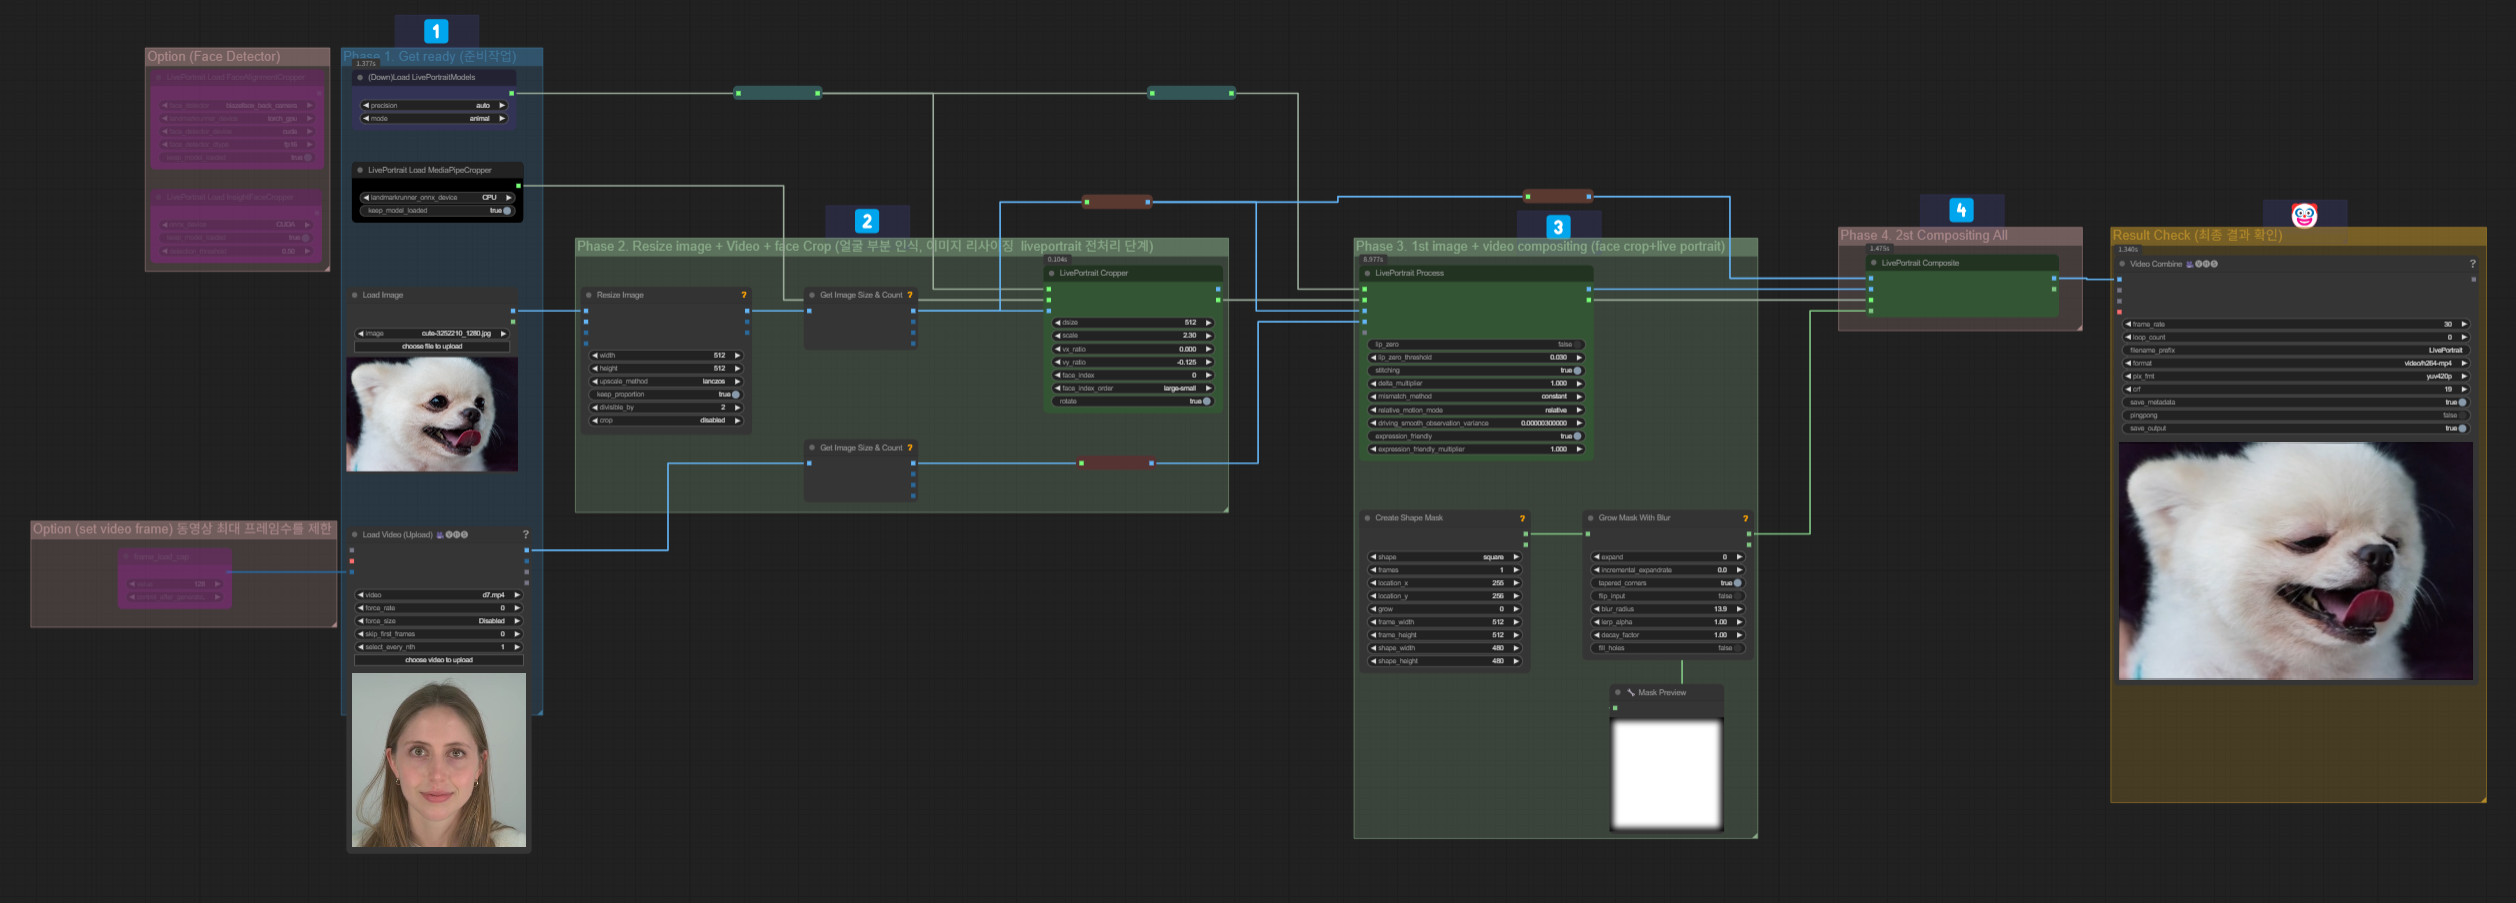Open the shape dropdown in Create Shape Mask

point(1443,557)
